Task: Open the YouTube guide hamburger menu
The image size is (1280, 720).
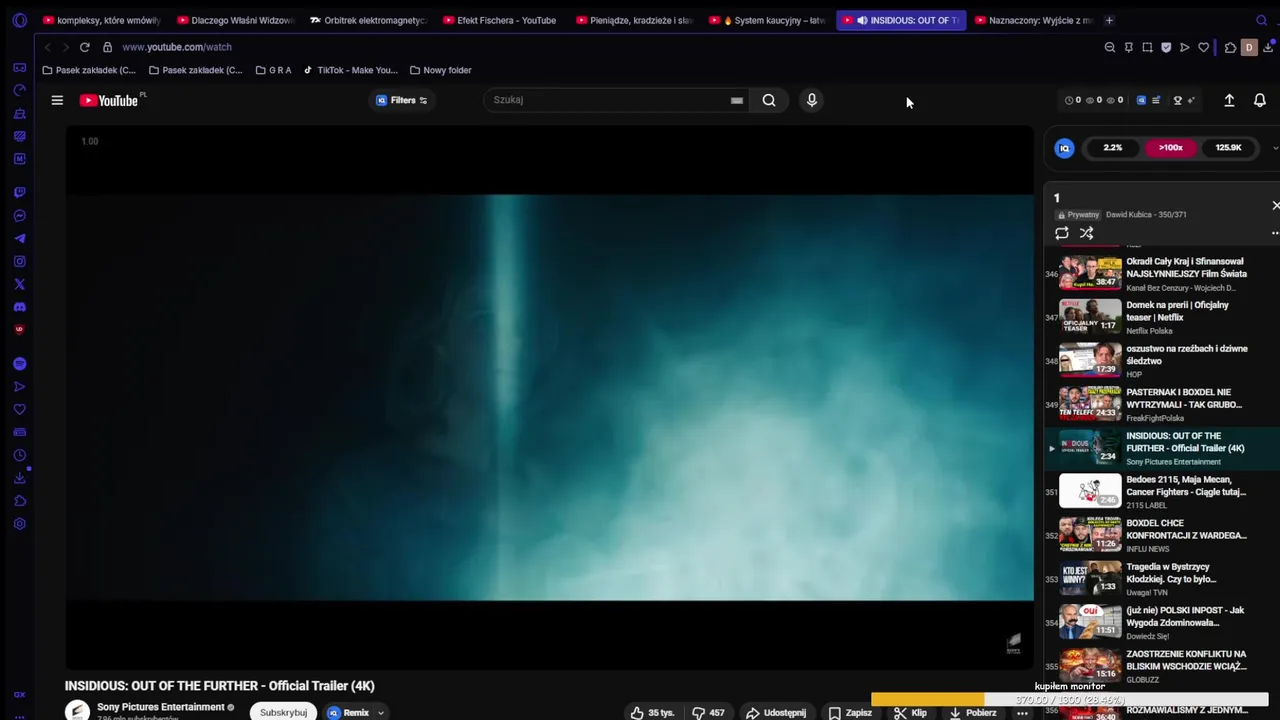Action: 57,100
